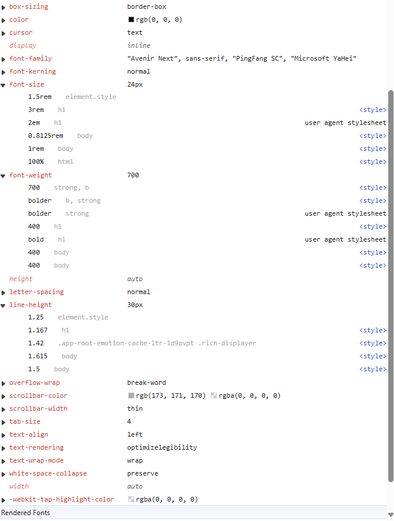Expand the scrollbar-width property
394x521 pixels.
point(3,409)
